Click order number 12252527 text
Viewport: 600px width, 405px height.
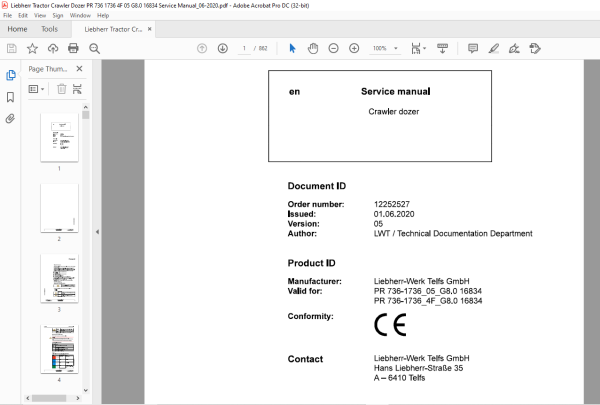pos(391,204)
